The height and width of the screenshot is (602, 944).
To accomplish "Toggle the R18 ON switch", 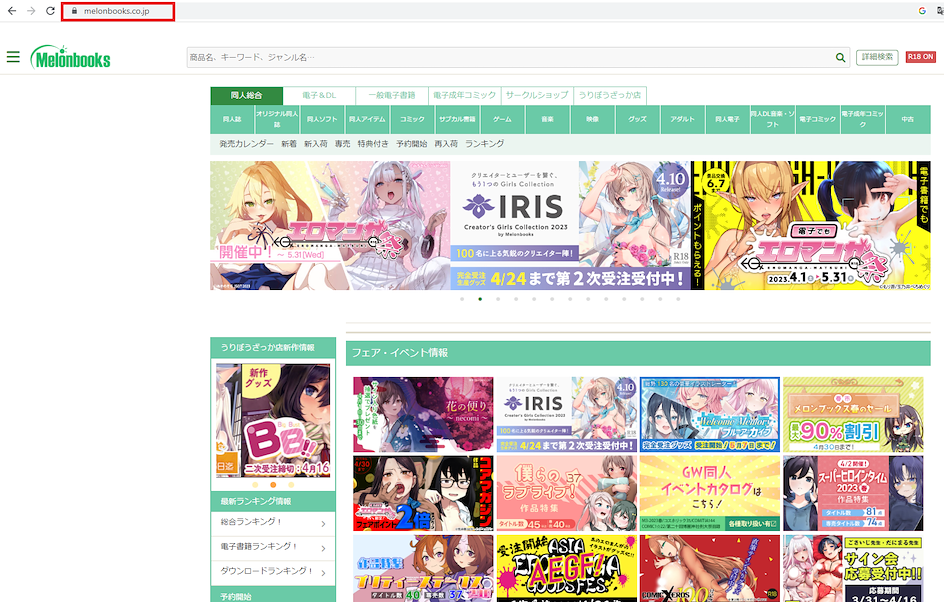I will tap(921, 57).
